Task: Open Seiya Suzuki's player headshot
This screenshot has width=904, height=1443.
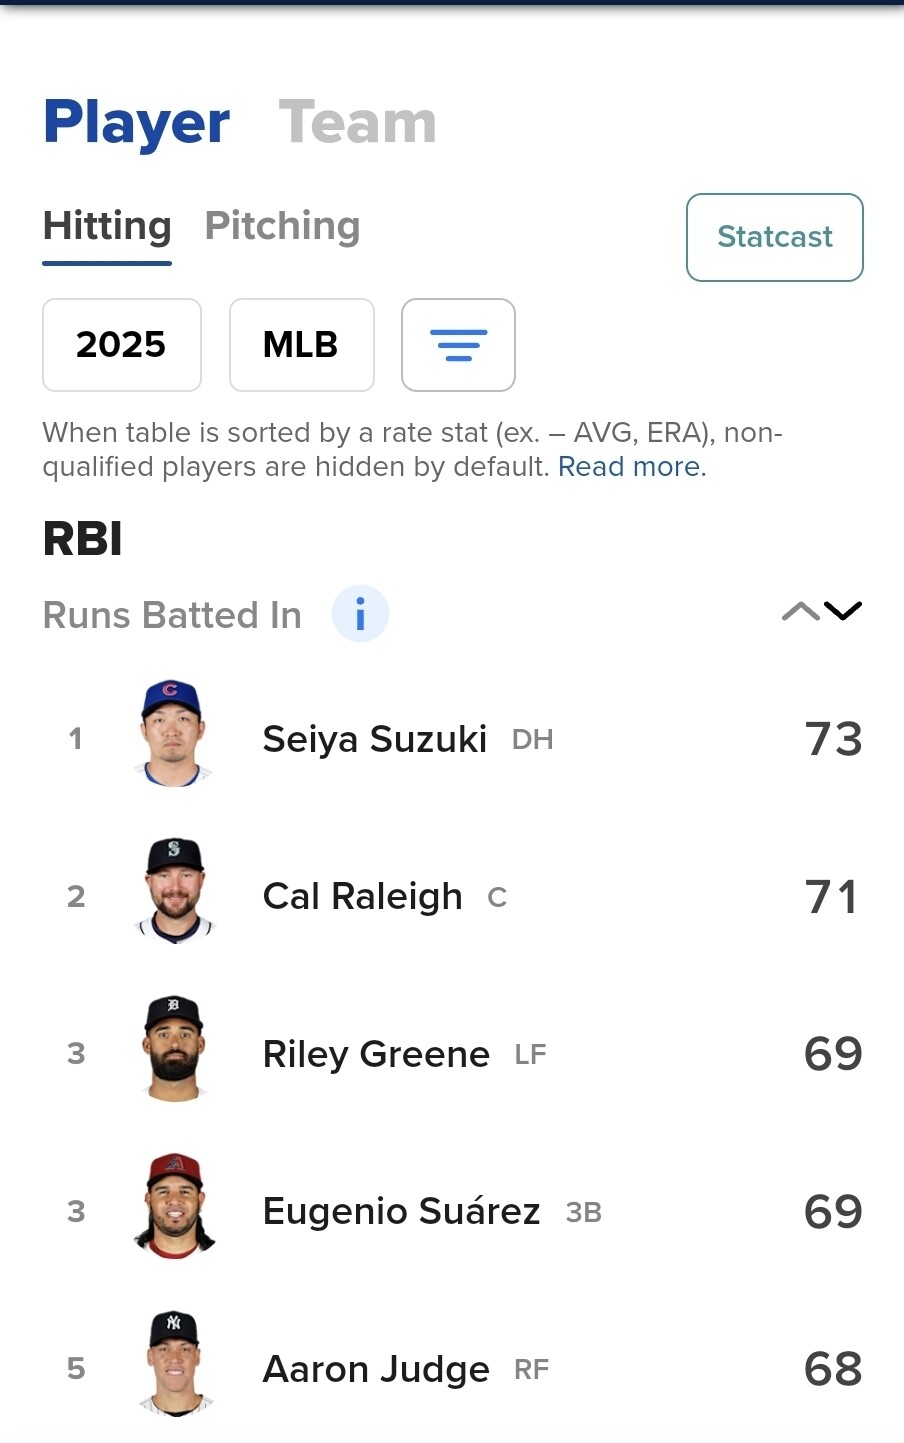Action: point(173,735)
